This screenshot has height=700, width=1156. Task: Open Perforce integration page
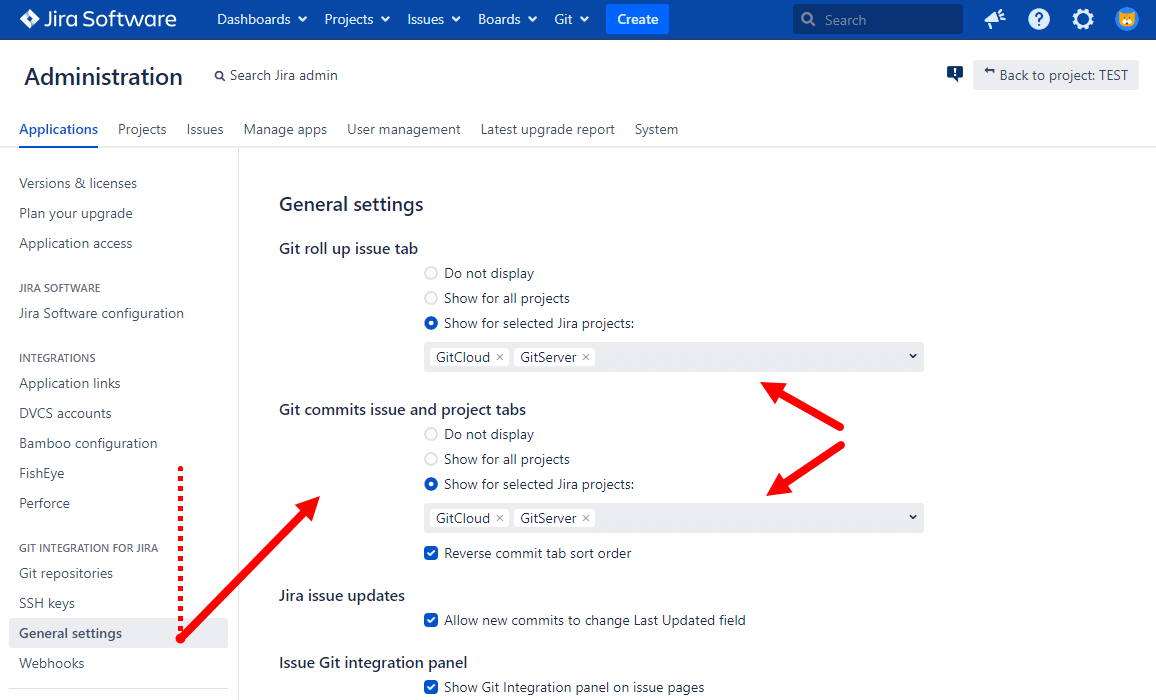(45, 504)
